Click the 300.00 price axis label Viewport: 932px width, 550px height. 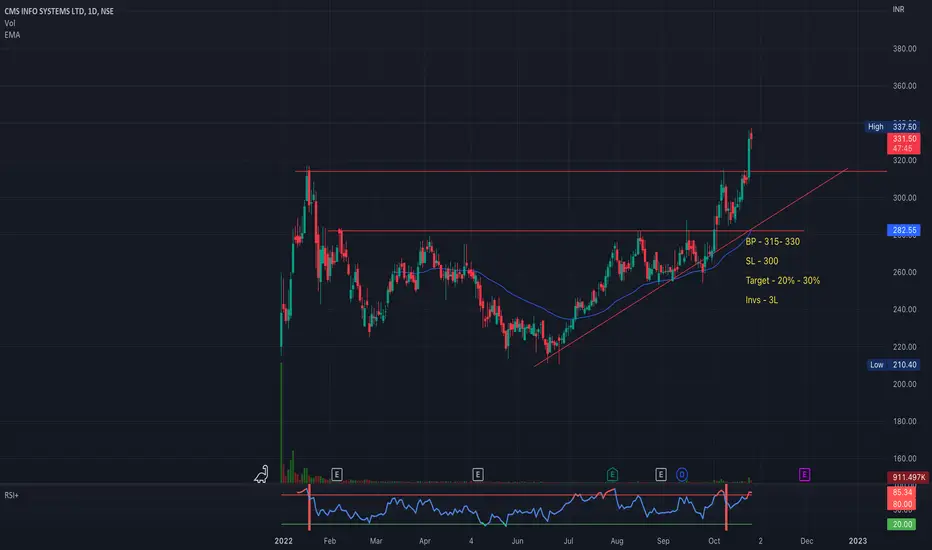click(904, 198)
